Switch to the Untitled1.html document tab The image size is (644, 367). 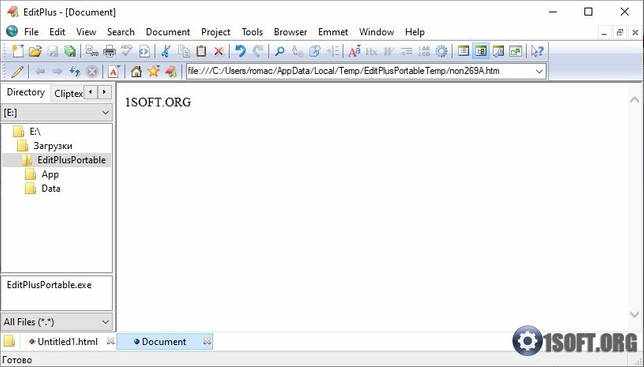click(x=67, y=342)
